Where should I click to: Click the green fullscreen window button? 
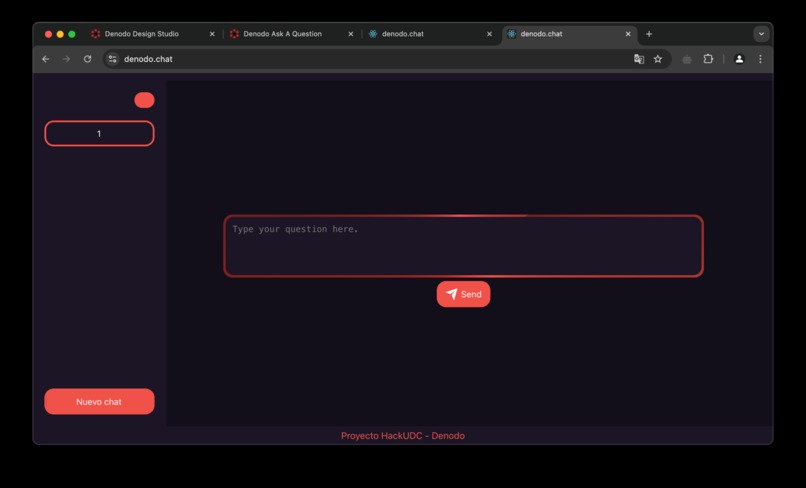pos(72,34)
